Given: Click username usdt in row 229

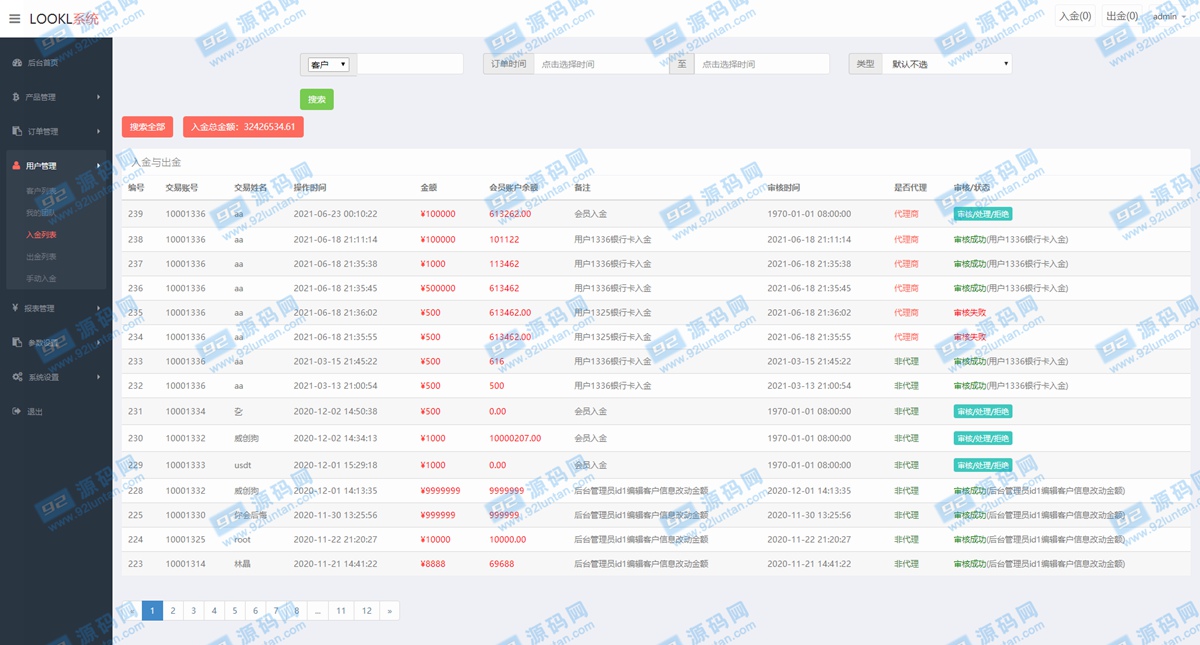Looking at the screenshot, I should pyautogui.click(x=243, y=465).
